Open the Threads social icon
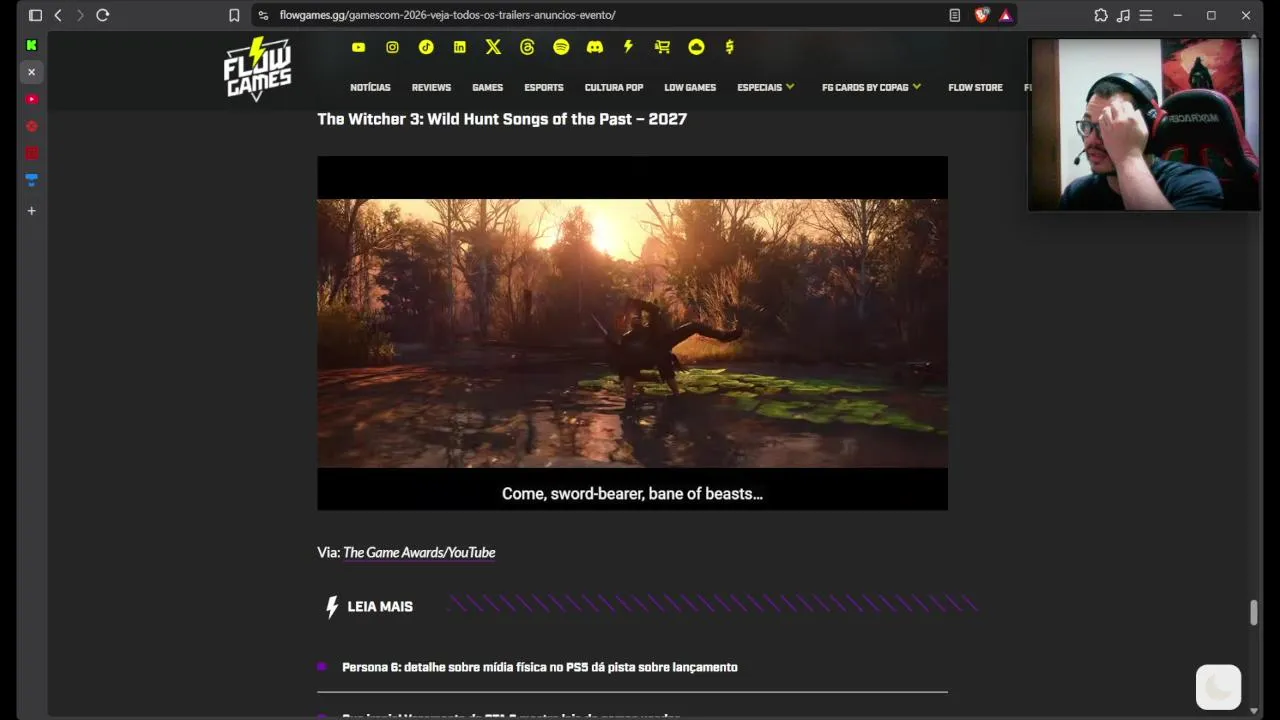 pos(527,47)
